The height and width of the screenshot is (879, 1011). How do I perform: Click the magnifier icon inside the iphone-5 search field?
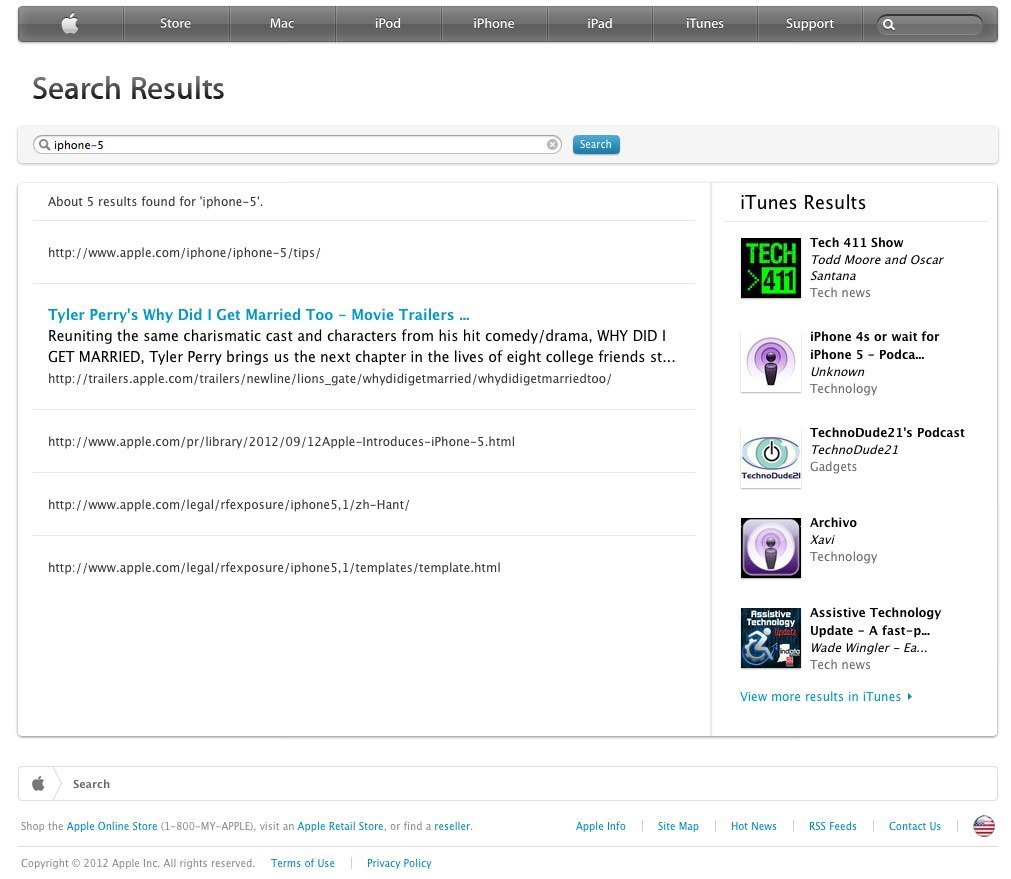tap(44, 144)
